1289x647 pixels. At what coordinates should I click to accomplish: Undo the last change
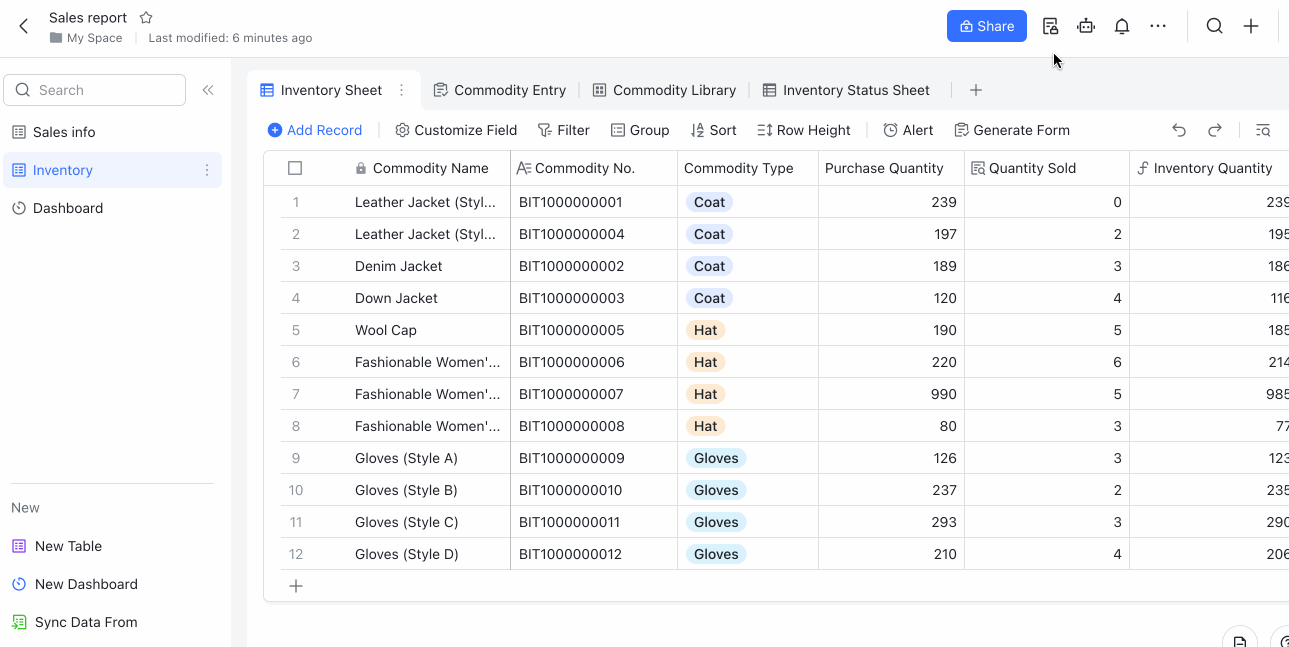click(1179, 130)
